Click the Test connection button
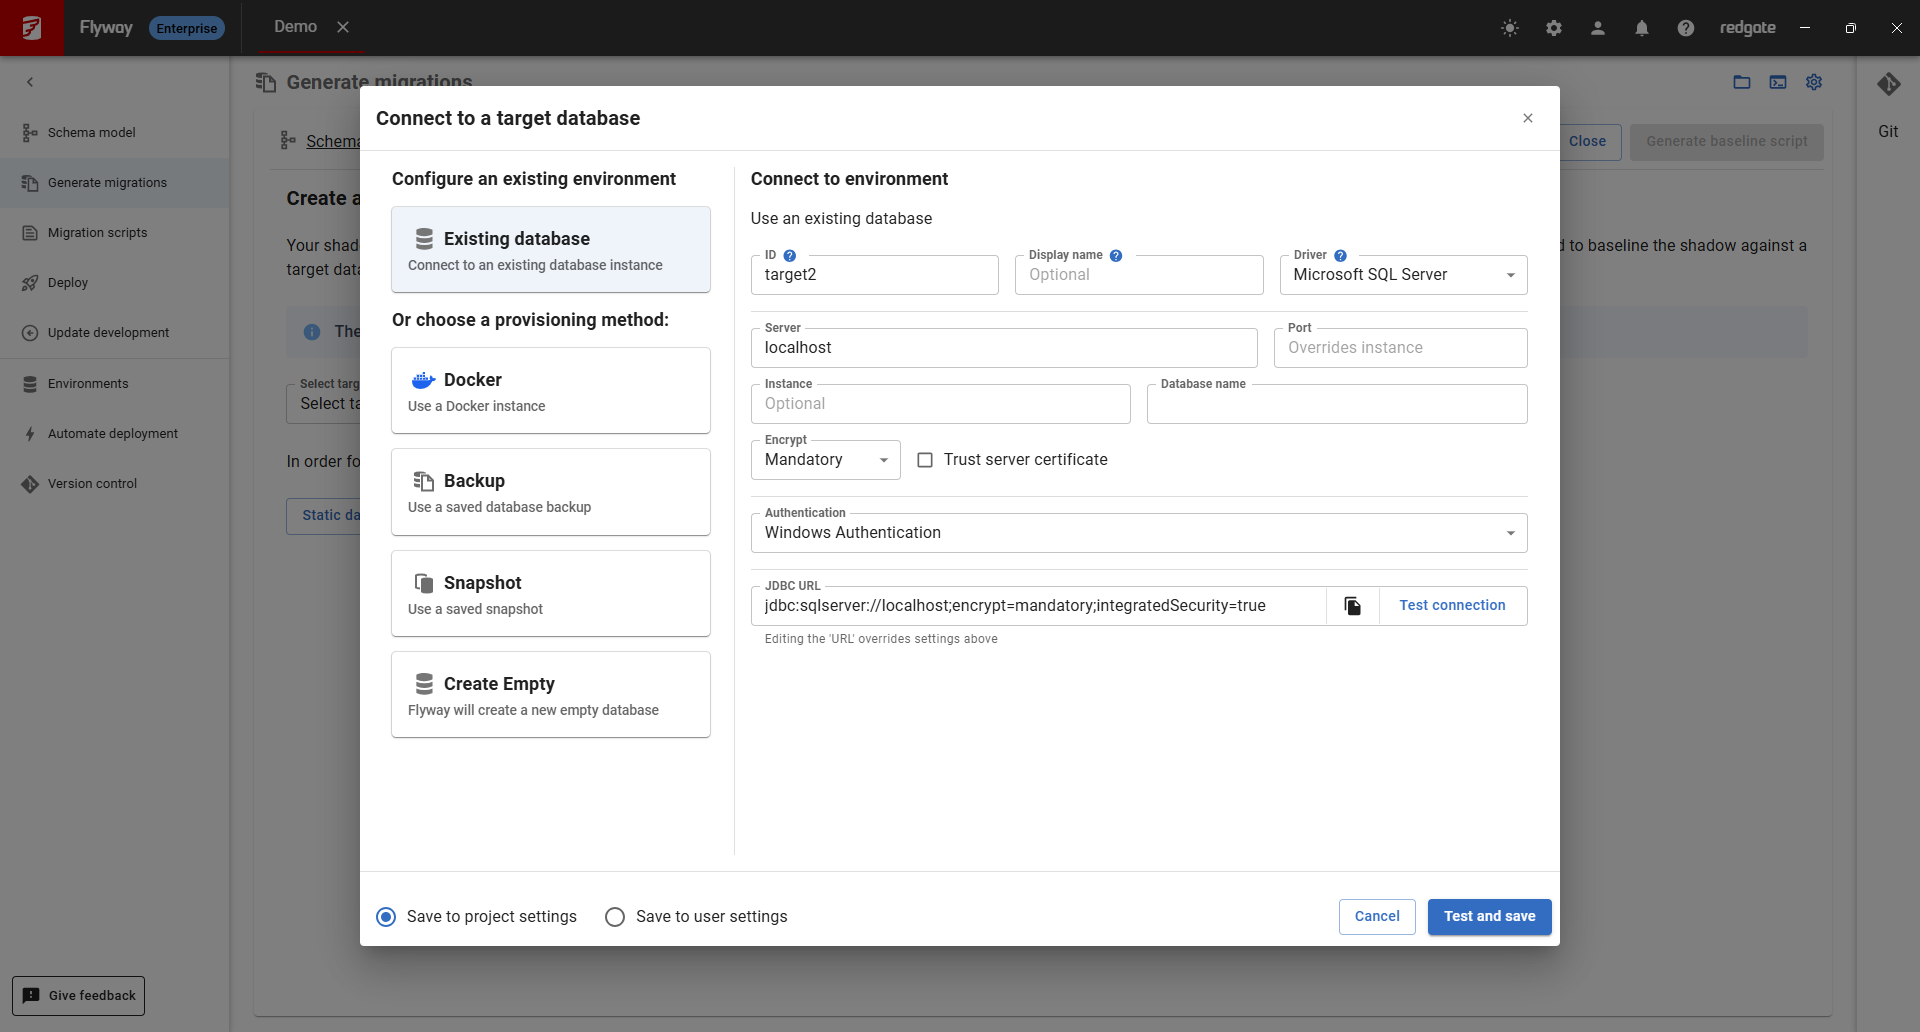 coord(1452,606)
